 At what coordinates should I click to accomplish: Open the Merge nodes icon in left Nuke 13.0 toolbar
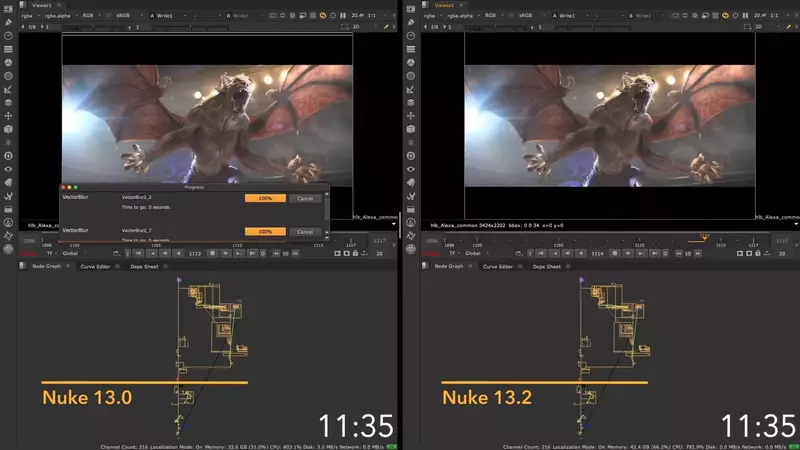pos(8,103)
